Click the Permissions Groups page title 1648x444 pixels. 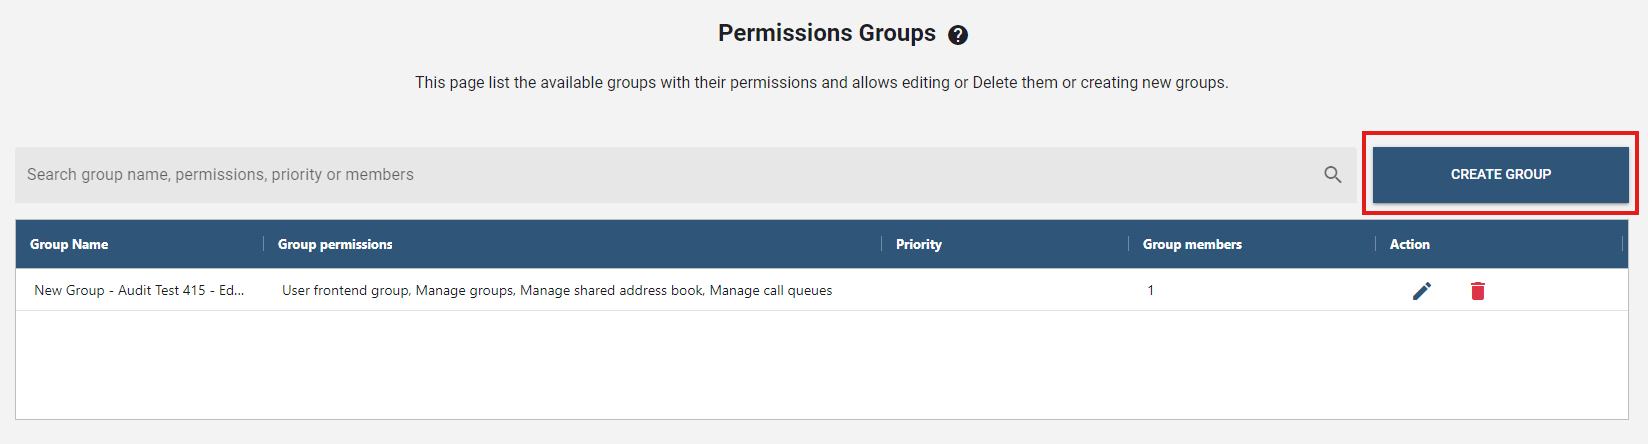pos(826,33)
